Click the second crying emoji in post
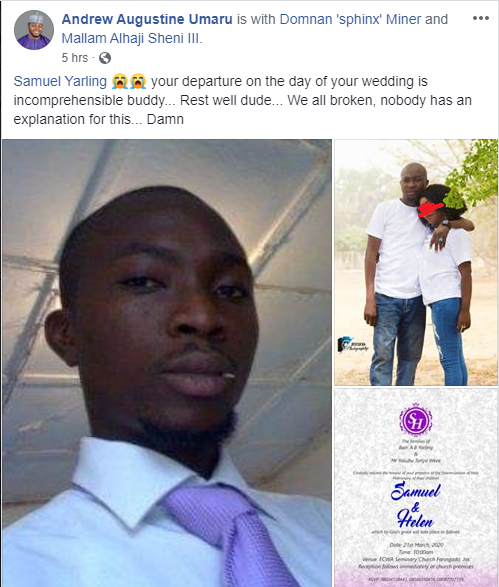Viewport: 499px width, 587px height. (x=138, y=81)
